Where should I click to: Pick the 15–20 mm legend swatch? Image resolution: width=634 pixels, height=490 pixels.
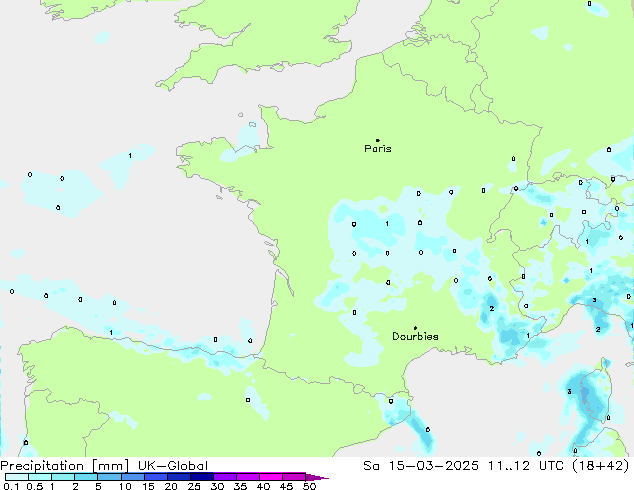click(x=155, y=477)
